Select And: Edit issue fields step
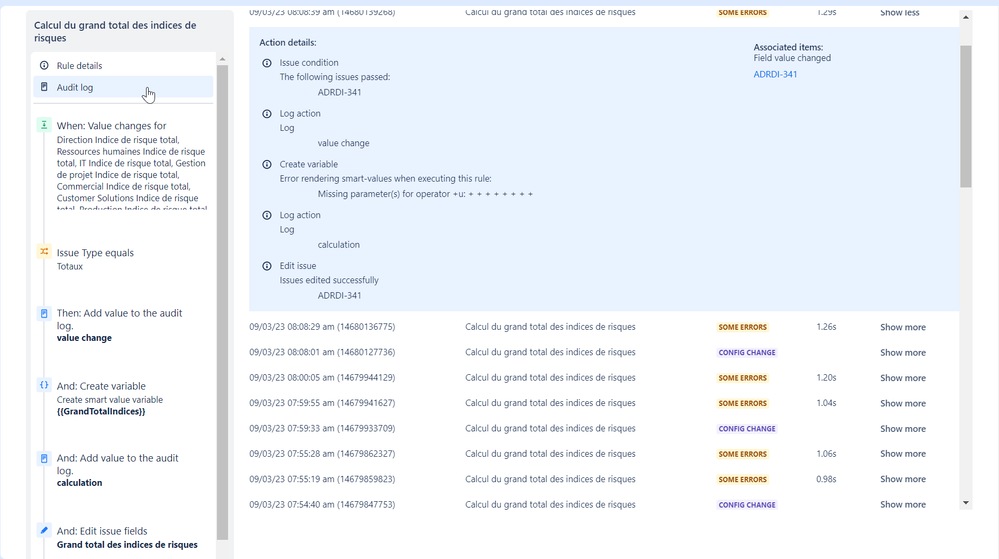This screenshot has width=999, height=559. click(125, 537)
